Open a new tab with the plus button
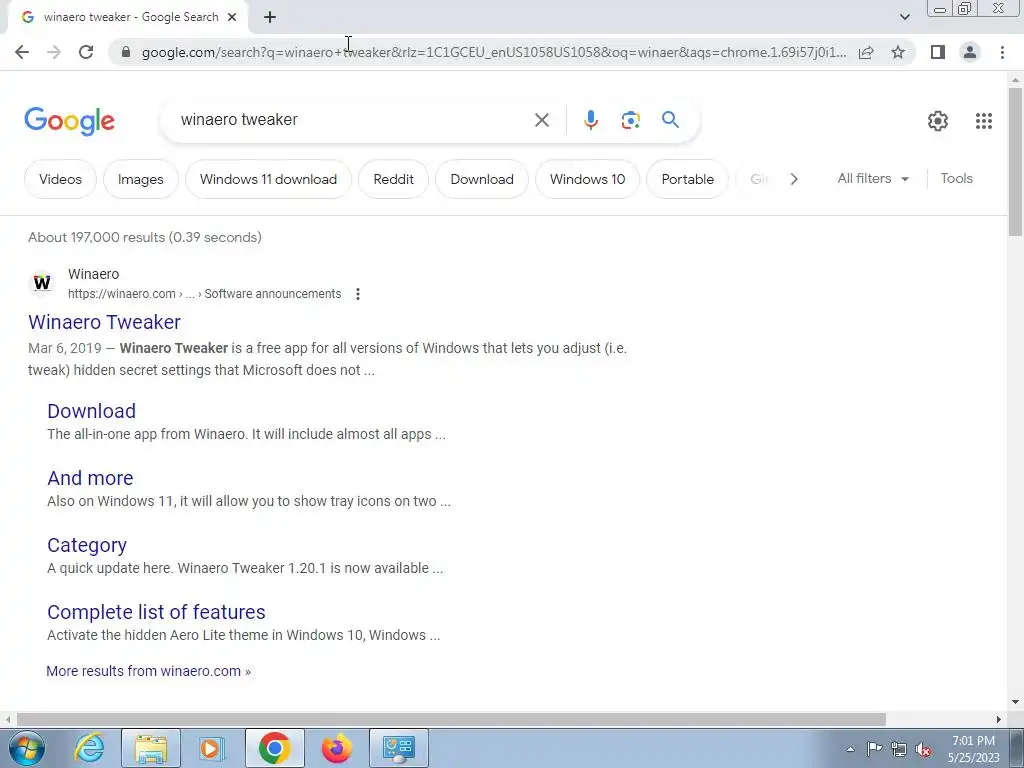Image resolution: width=1024 pixels, height=768 pixels. pos(270,18)
